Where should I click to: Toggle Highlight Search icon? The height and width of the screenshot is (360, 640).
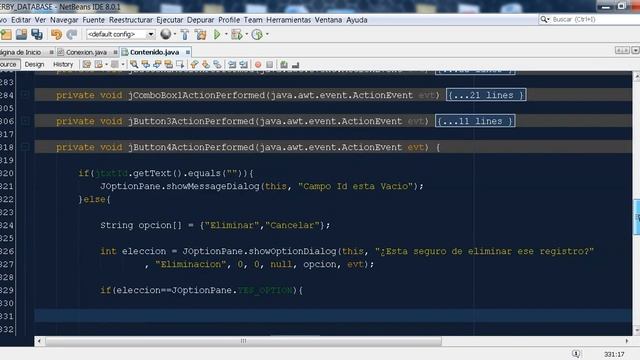[x=168, y=64]
